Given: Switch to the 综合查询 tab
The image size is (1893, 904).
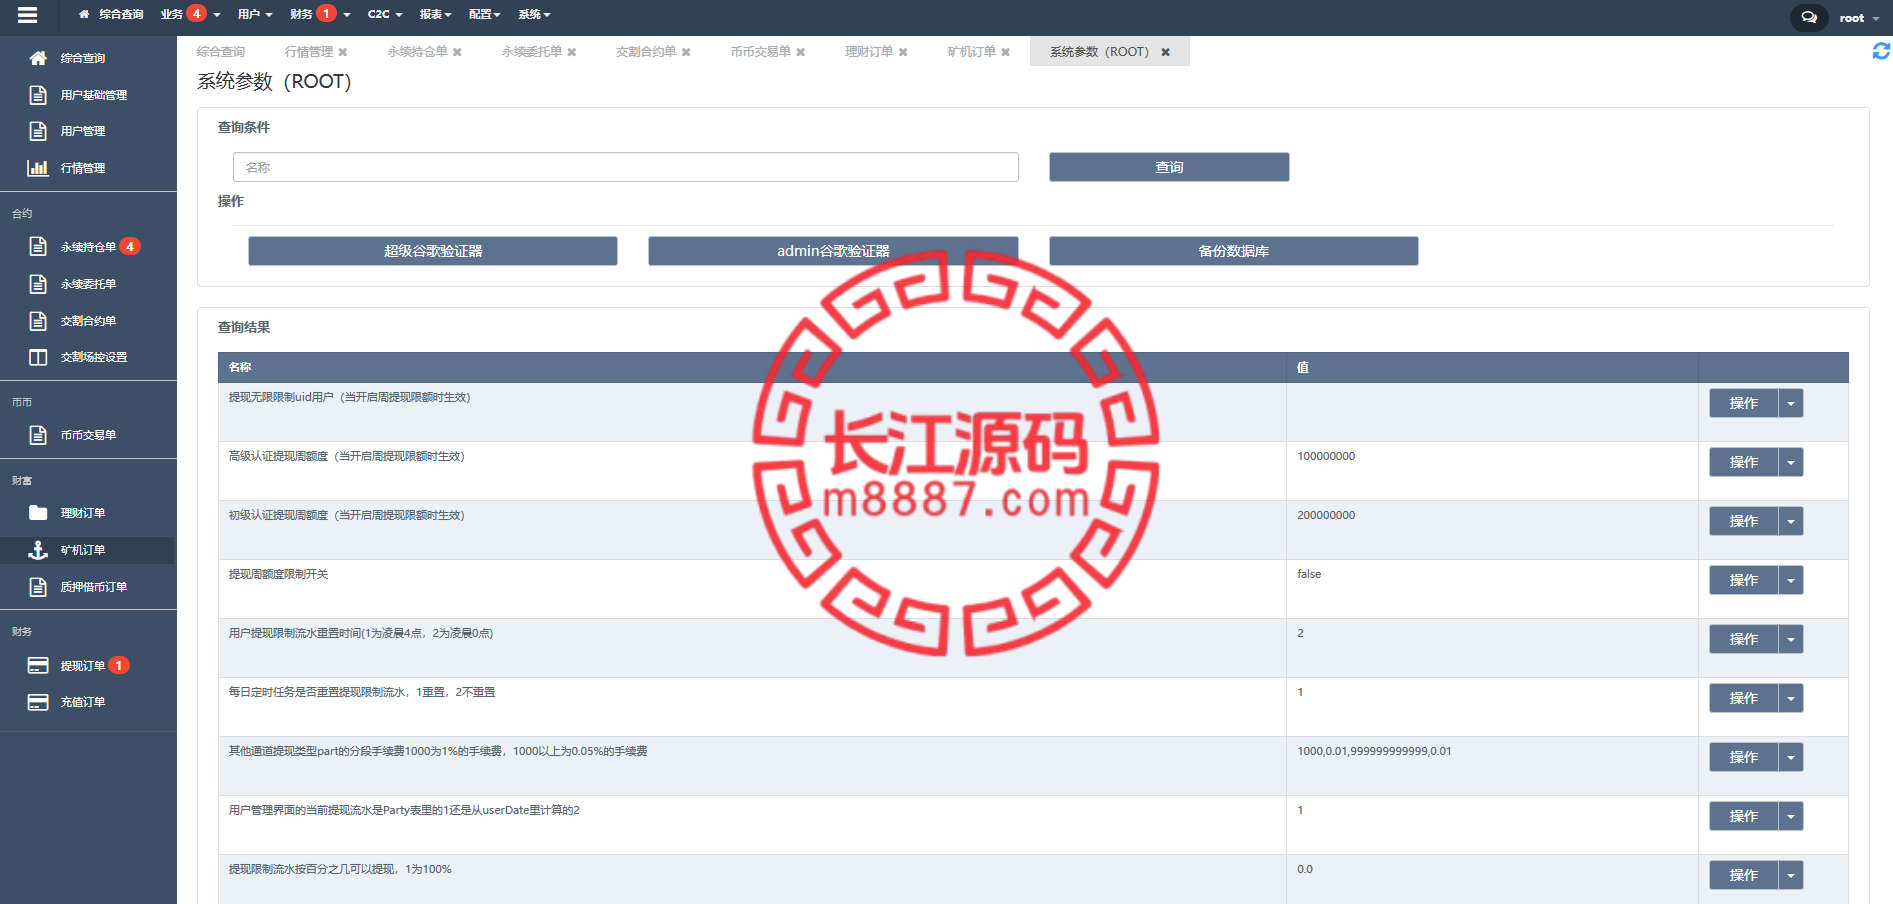Looking at the screenshot, I should 221,52.
